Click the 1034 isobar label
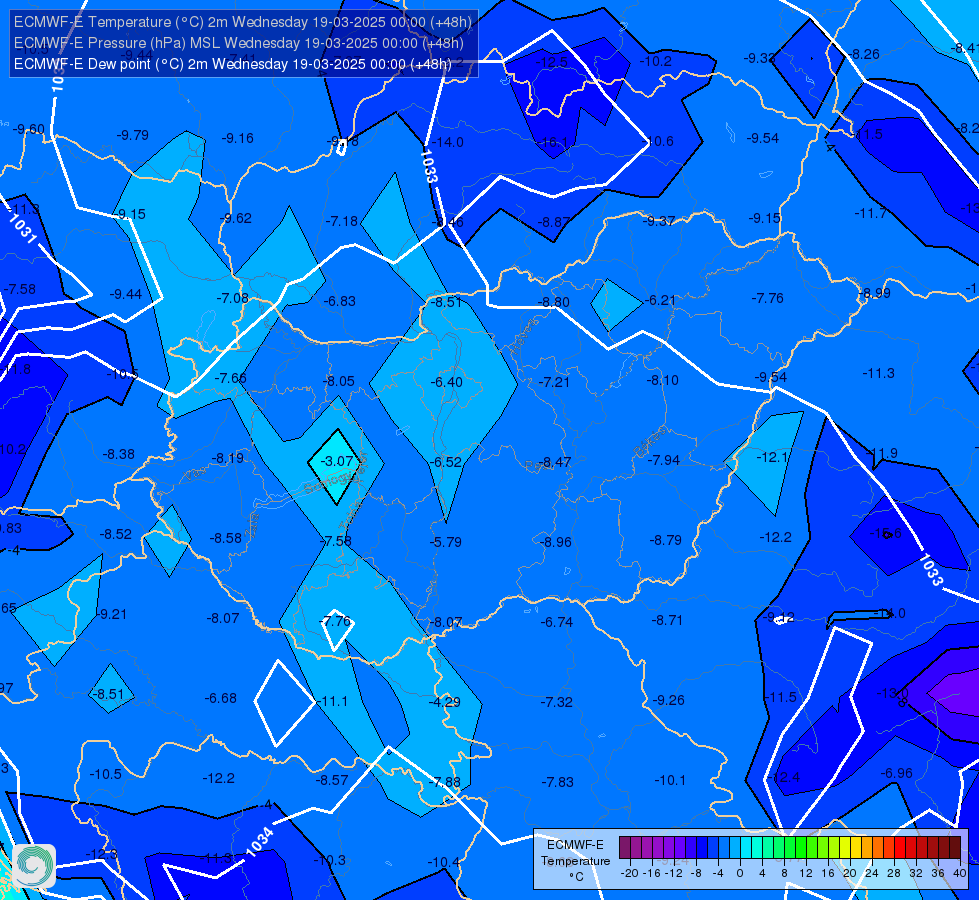Screen dimensions: 979x900 tap(260, 841)
